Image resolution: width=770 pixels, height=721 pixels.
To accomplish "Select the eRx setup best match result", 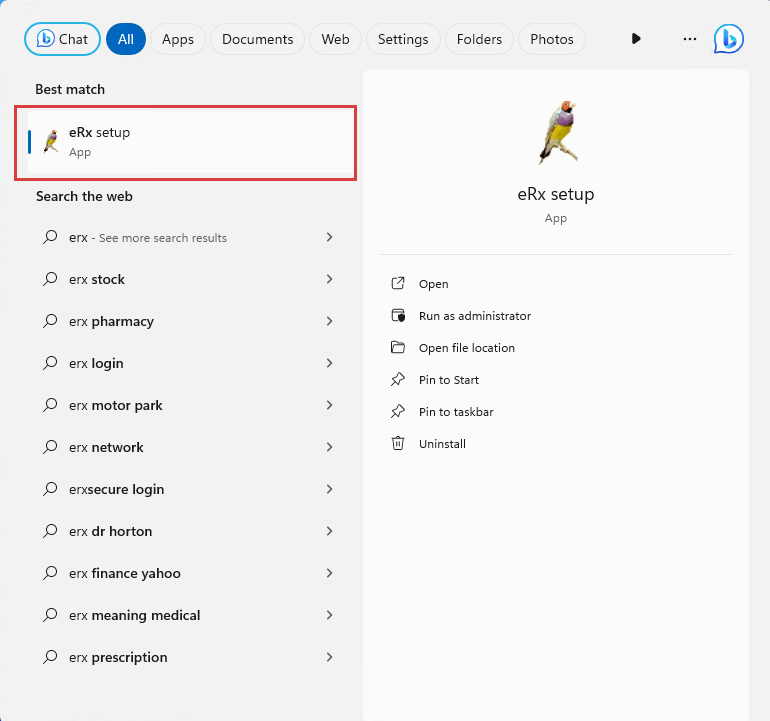I will tap(185, 143).
